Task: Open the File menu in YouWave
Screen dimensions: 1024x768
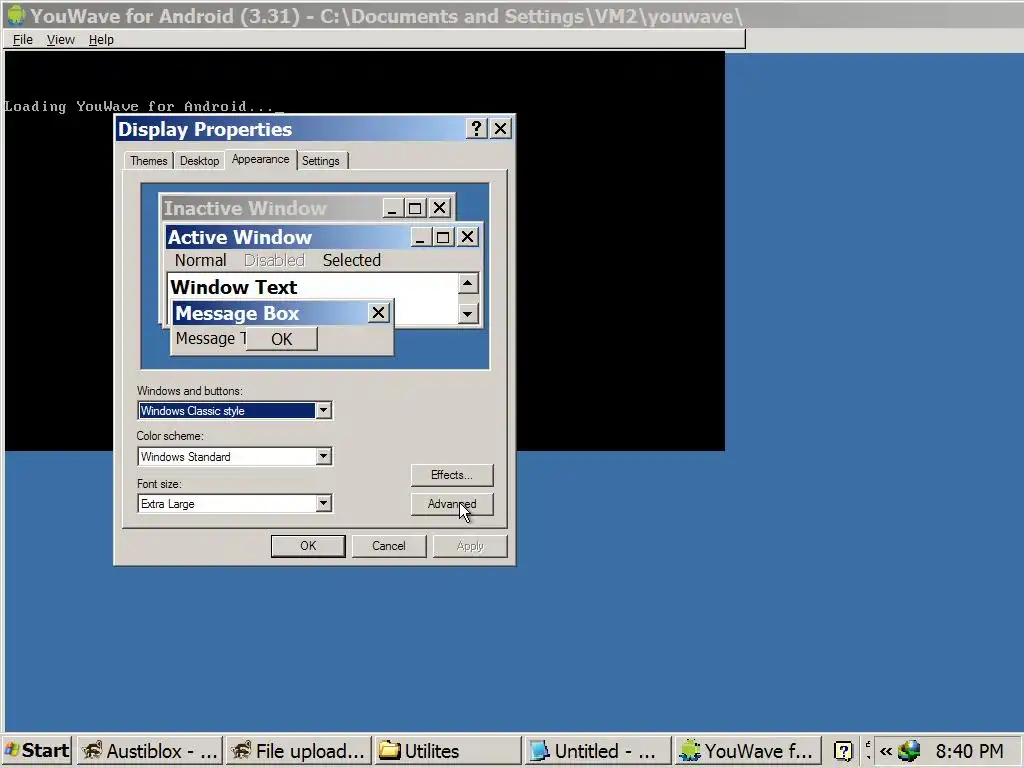Action: tap(23, 40)
